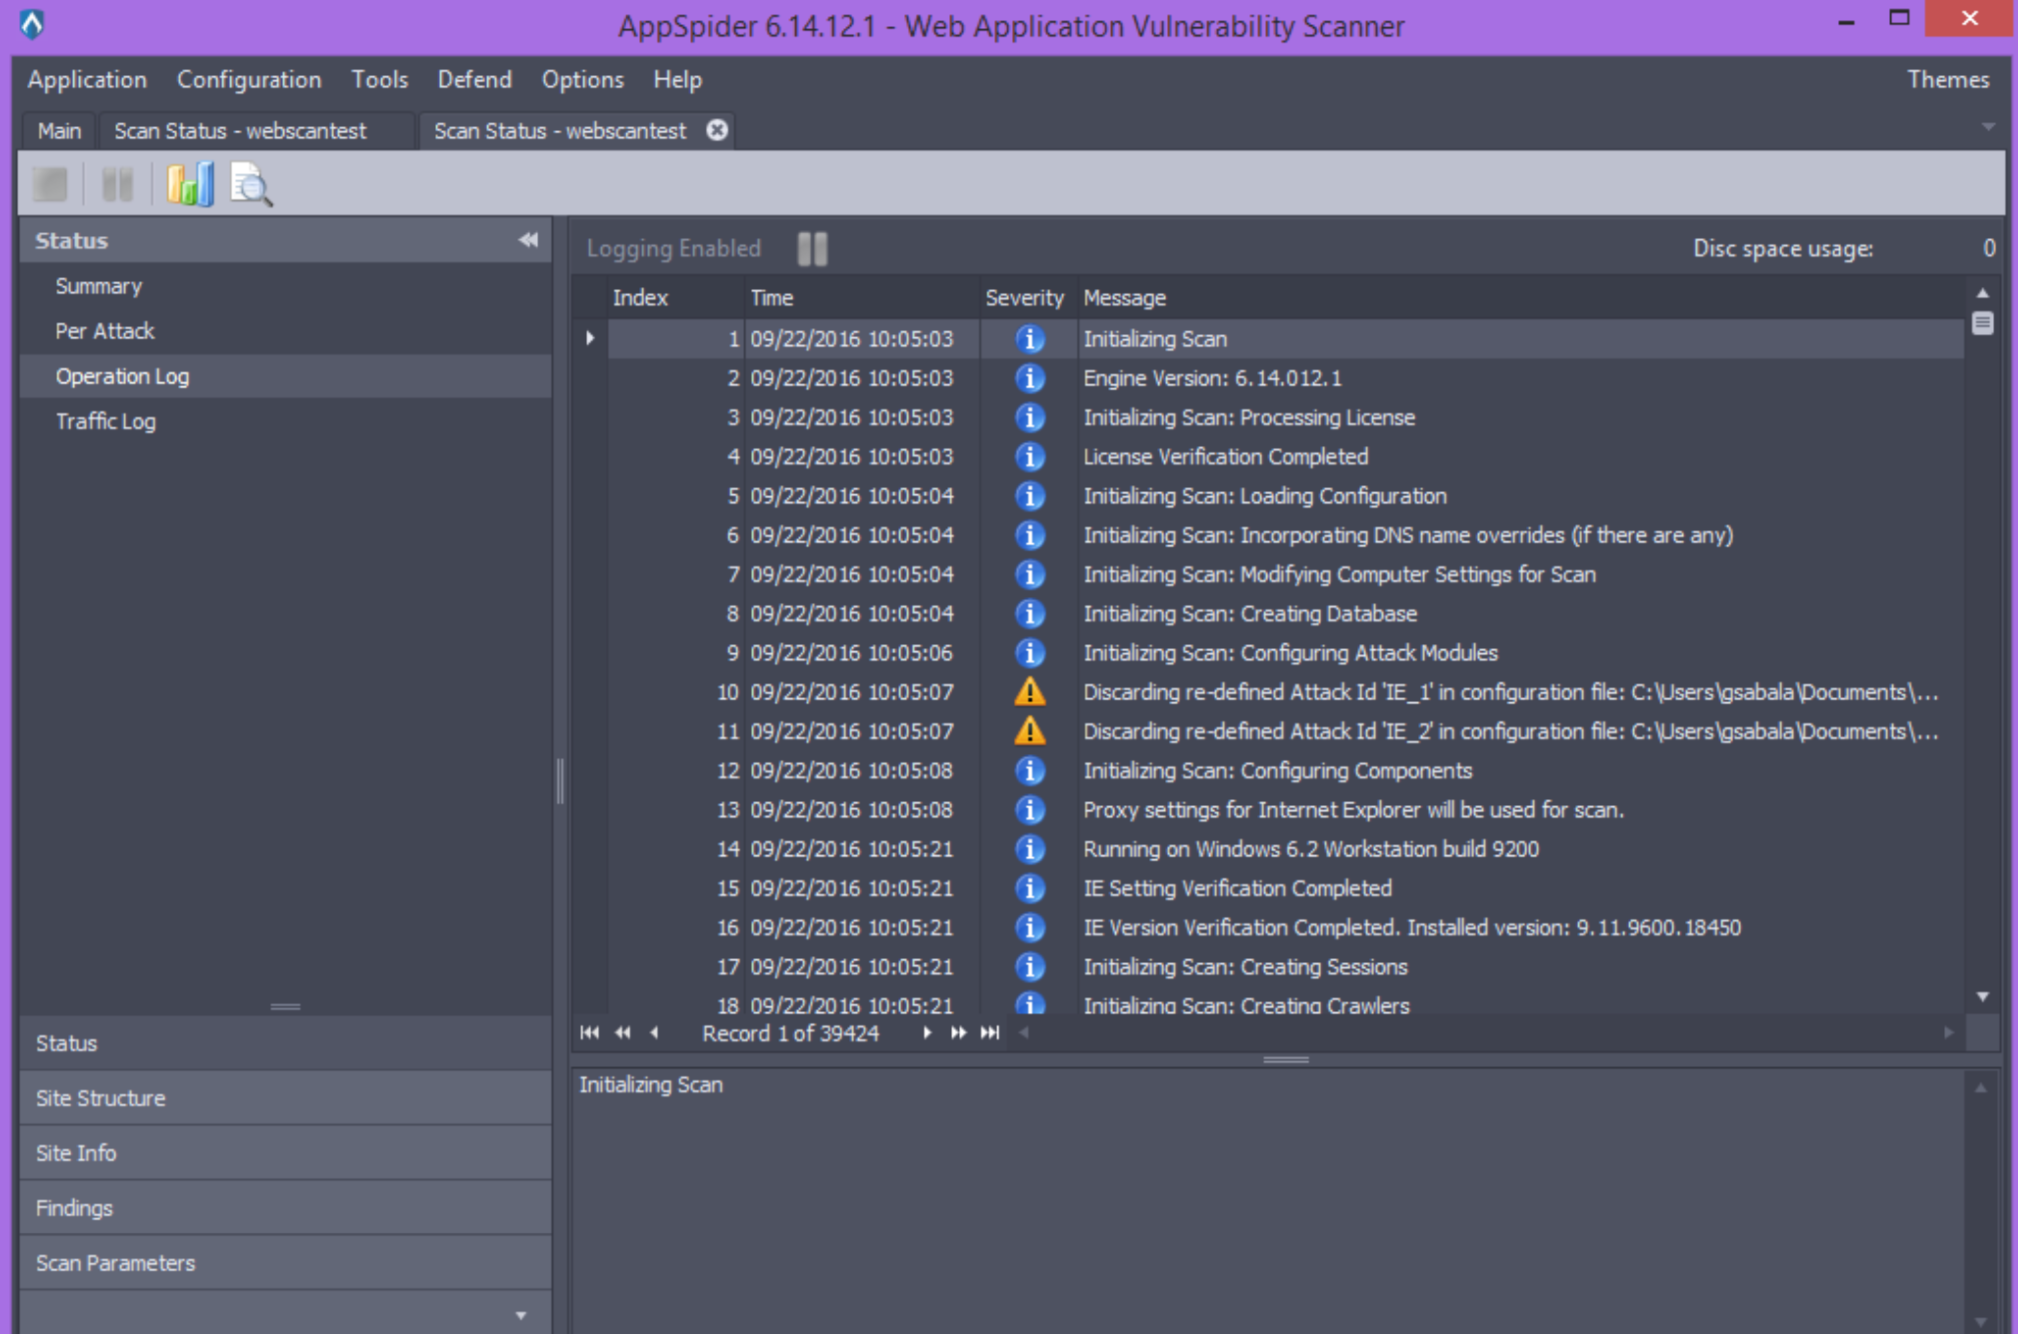The image size is (2018, 1334).
Task: Go to previous record arrow
Action: tap(654, 1032)
